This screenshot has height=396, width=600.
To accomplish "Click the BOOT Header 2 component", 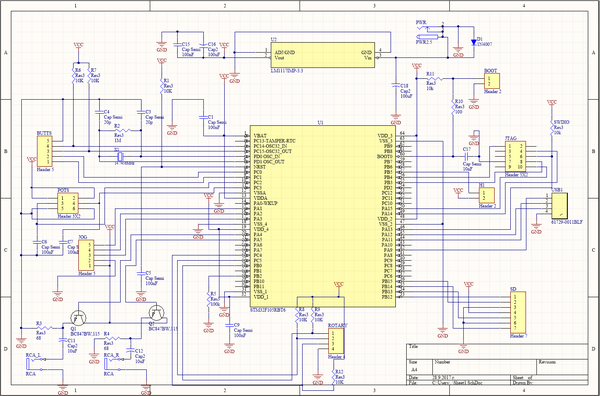I will 492,81.
